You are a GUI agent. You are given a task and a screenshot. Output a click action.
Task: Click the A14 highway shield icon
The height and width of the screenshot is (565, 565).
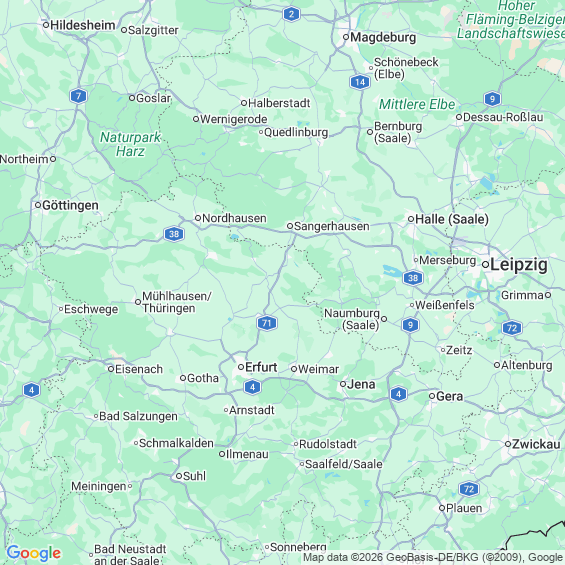360,82
